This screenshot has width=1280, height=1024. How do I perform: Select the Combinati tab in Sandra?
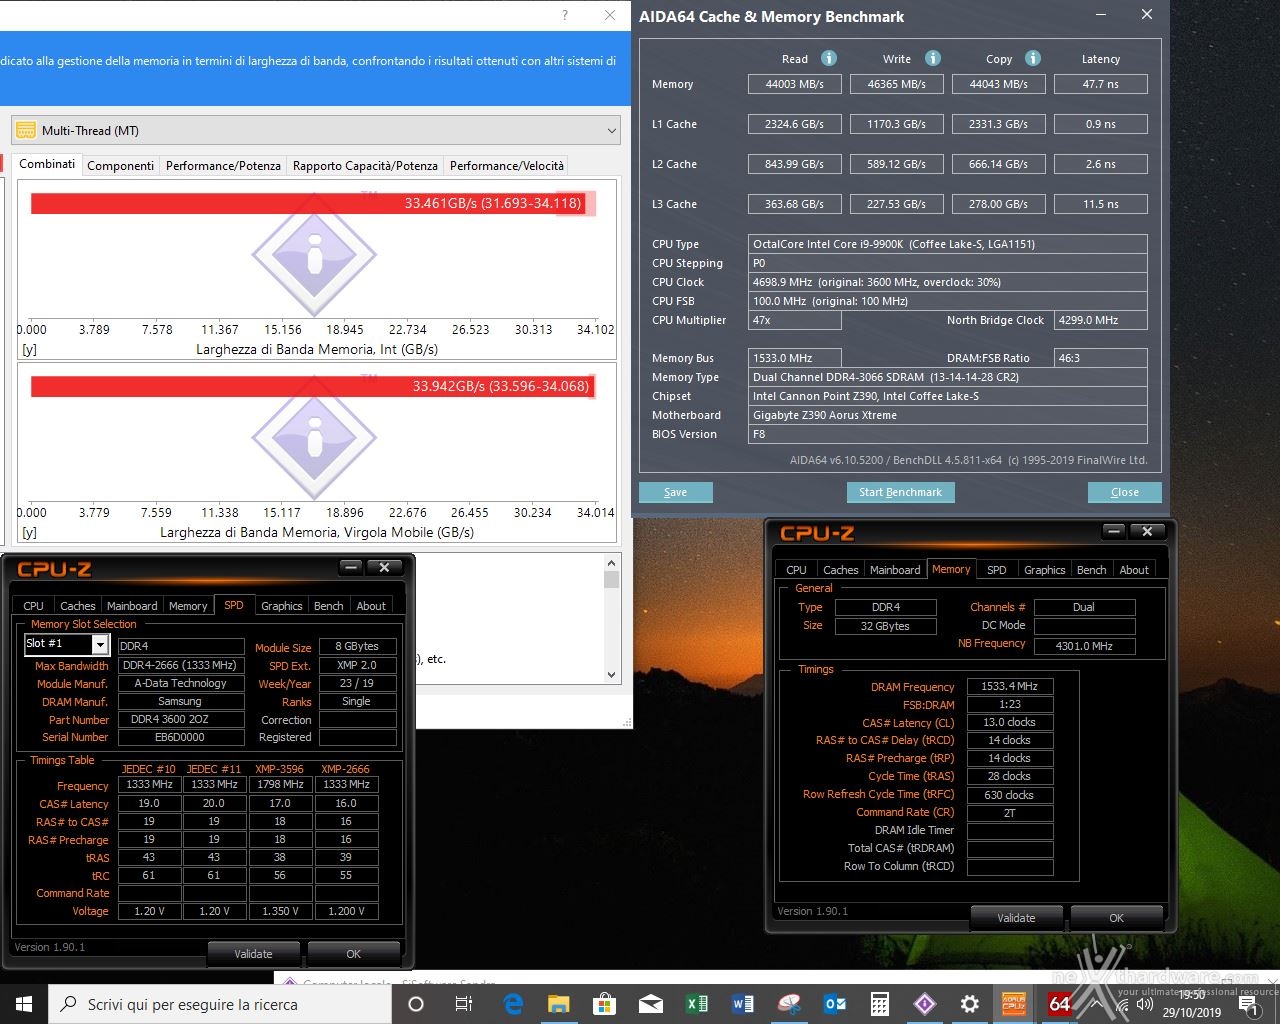click(x=47, y=164)
